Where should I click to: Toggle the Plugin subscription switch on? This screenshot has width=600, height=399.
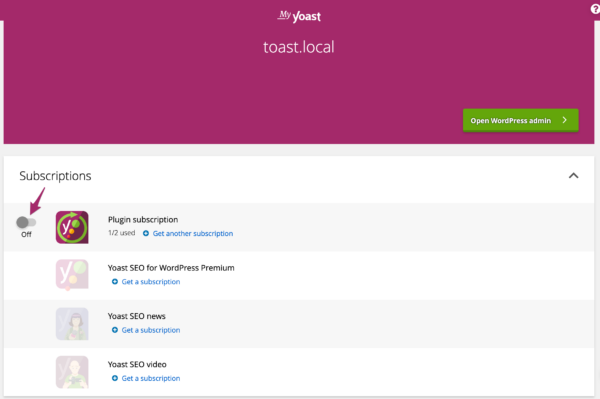point(26,222)
